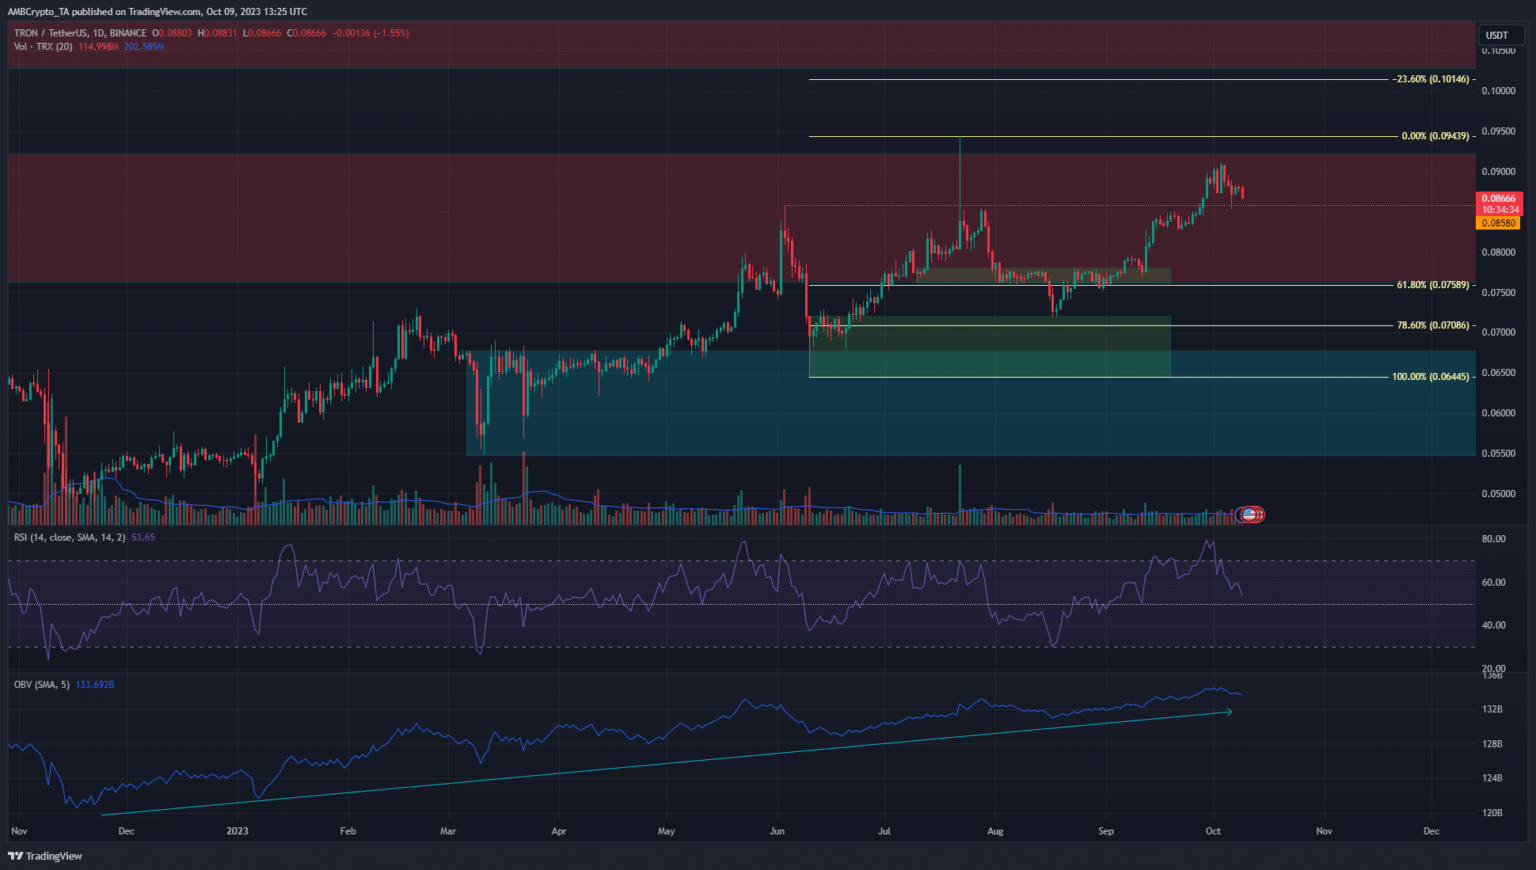The image size is (1536, 870).
Task: Click the 0.10000 price scale label
Action: click(1498, 91)
